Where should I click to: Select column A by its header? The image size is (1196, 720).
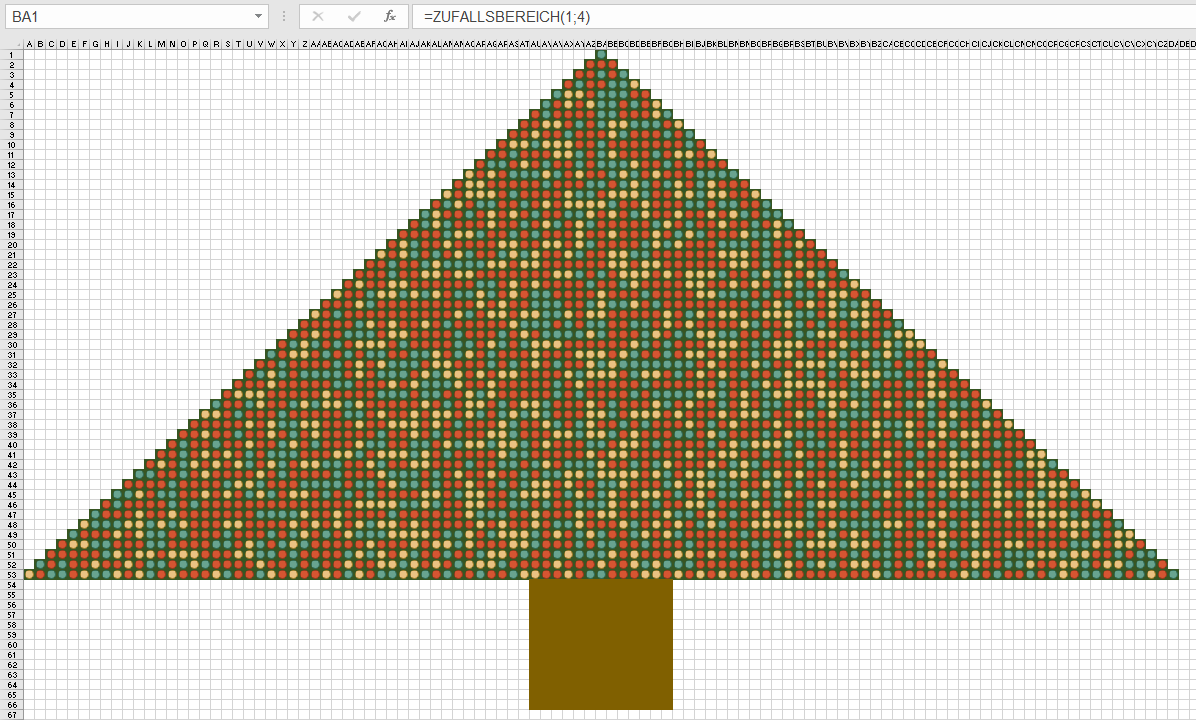pos(29,44)
